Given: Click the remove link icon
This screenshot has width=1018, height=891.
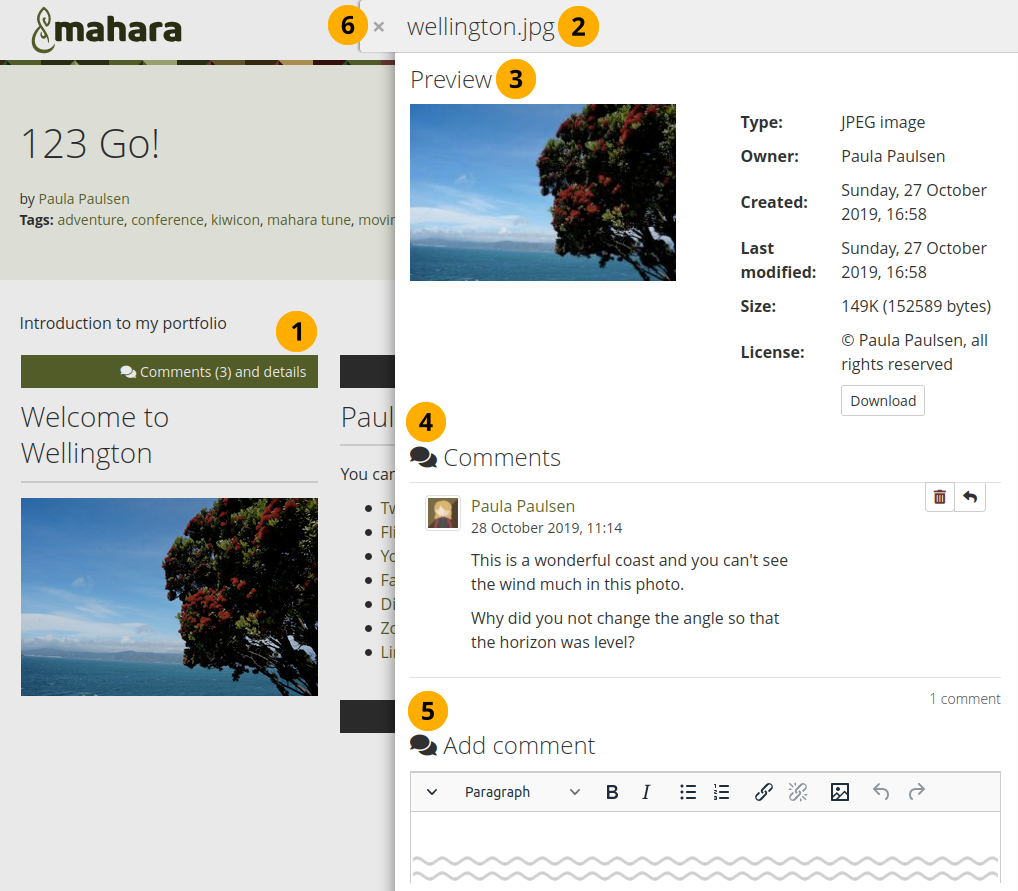Looking at the screenshot, I should pyautogui.click(x=797, y=792).
